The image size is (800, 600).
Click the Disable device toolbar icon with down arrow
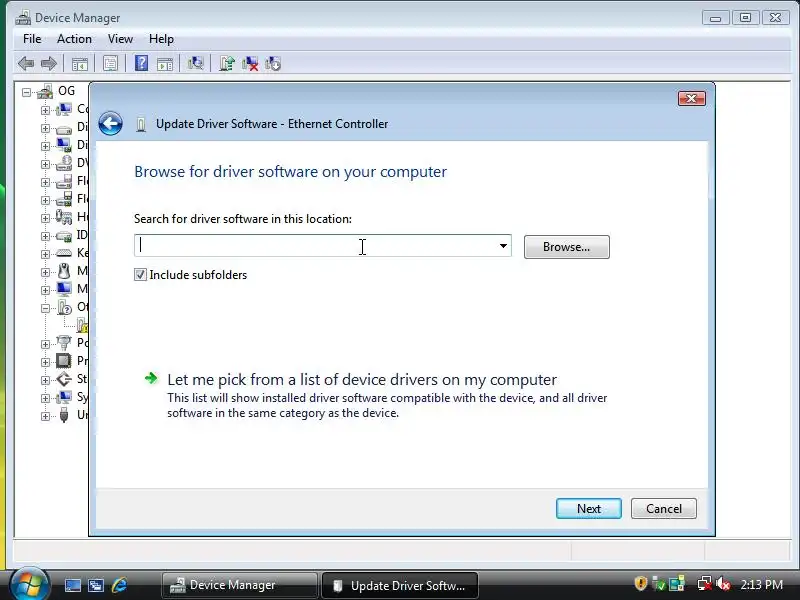click(273, 64)
